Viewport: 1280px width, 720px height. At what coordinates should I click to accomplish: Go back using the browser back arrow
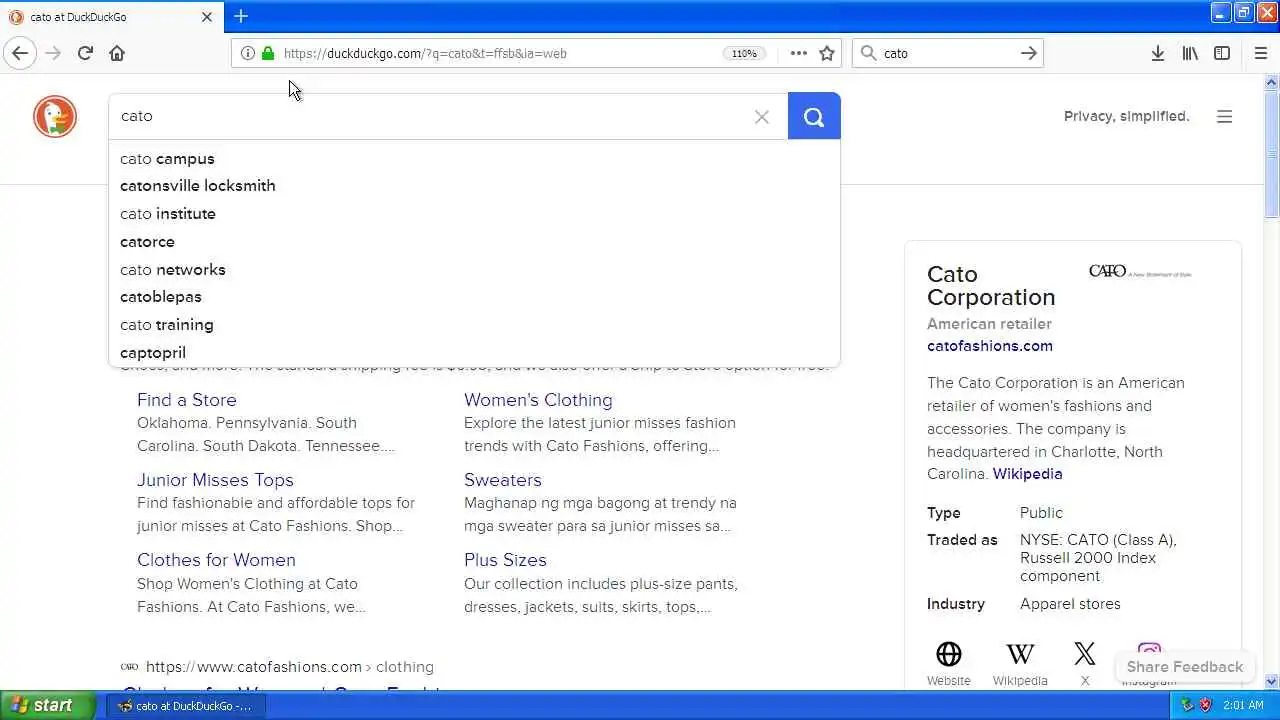[20, 53]
